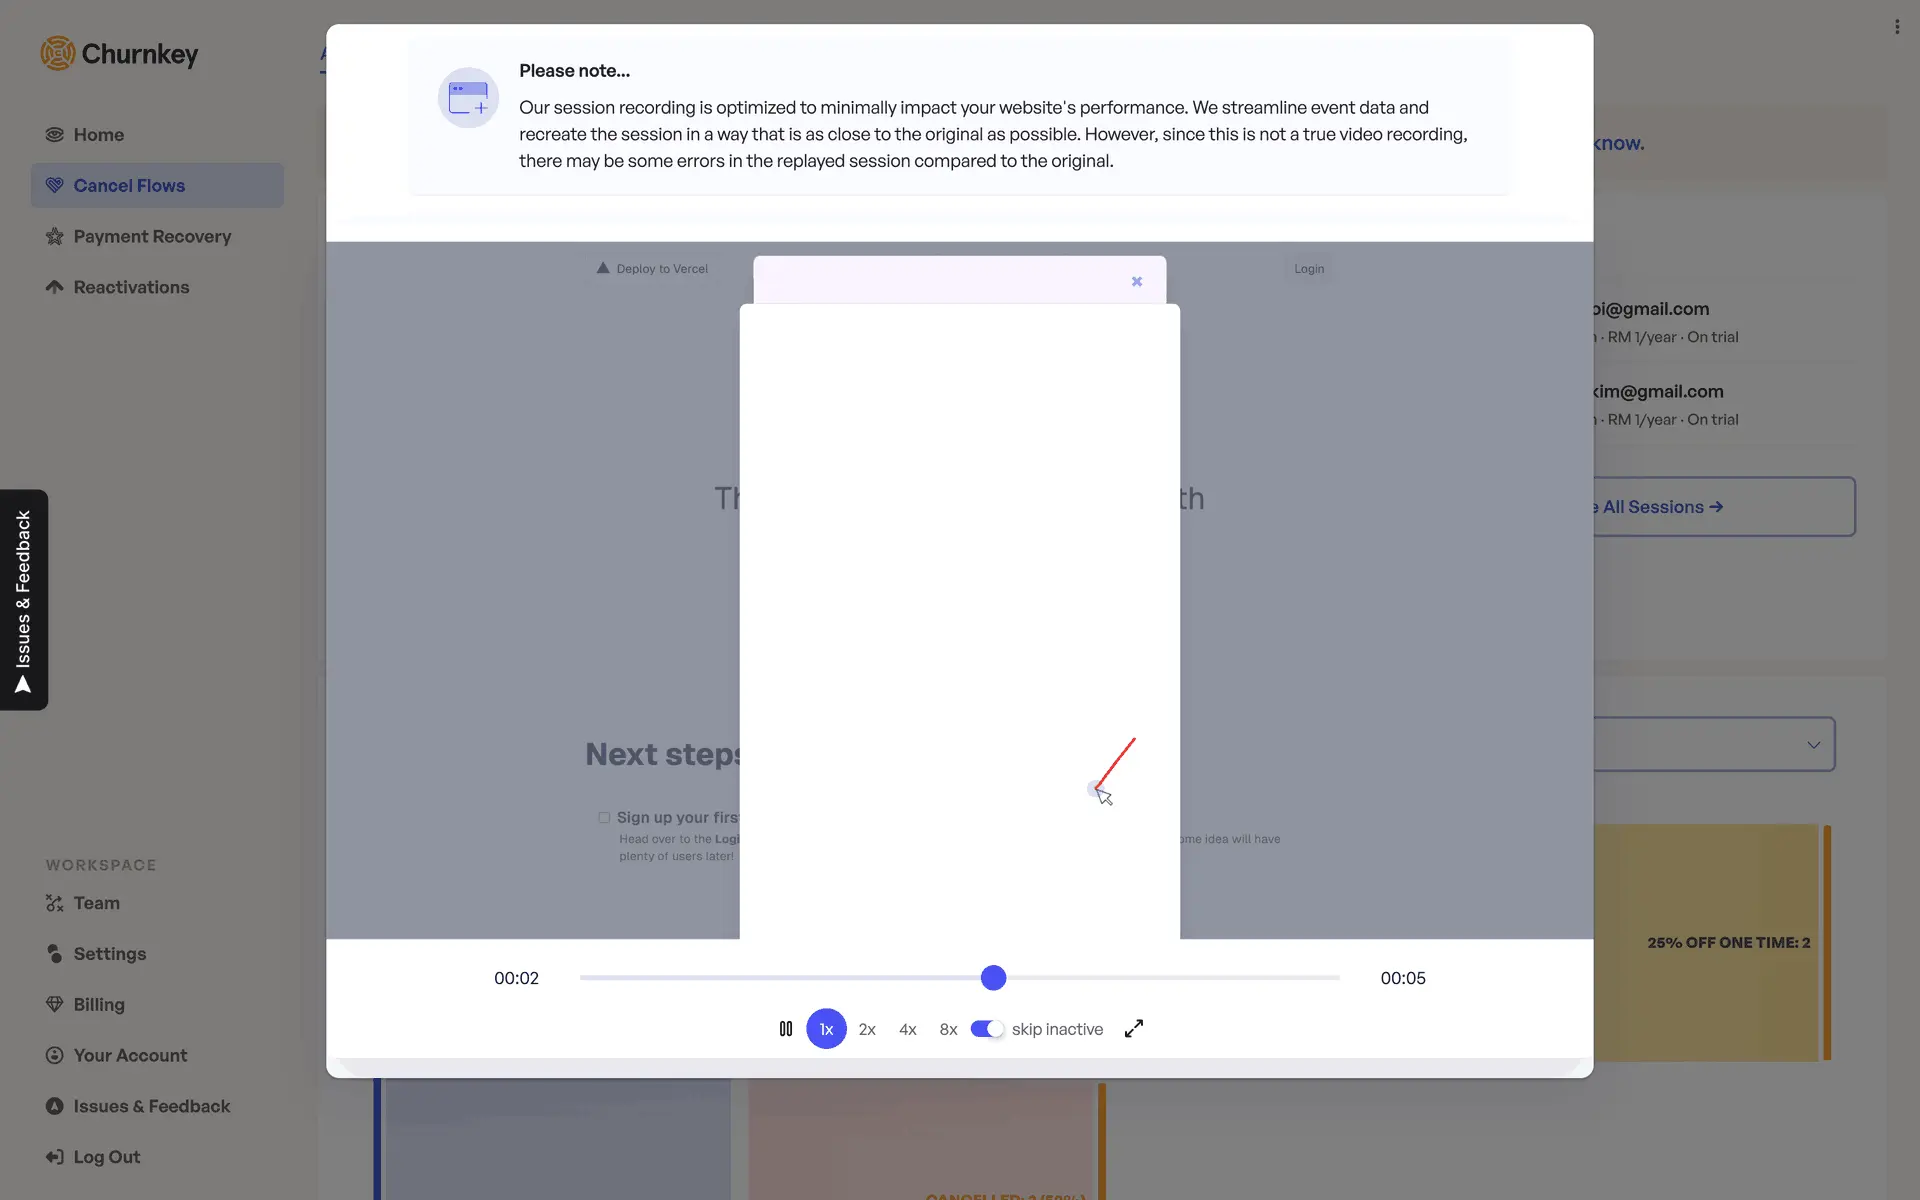Open Payment Recovery in sidebar
Viewport: 1920px width, 1200px height.
(x=152, y=236)
